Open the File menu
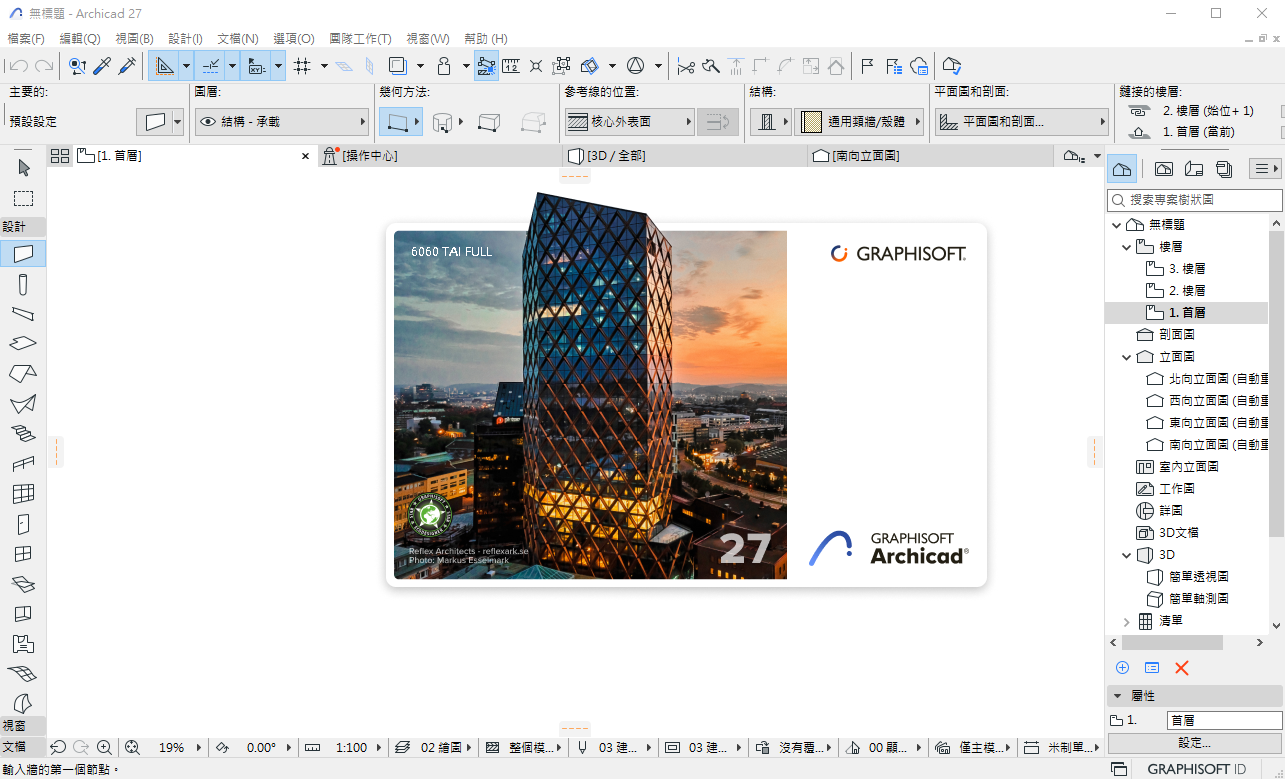Viewport: 1285px width, 779px height. 26,38
